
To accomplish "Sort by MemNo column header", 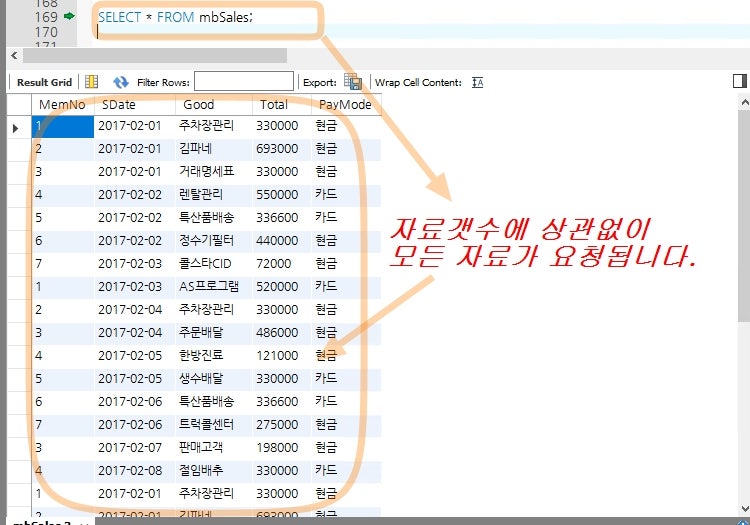I will [x=62, y=105].
